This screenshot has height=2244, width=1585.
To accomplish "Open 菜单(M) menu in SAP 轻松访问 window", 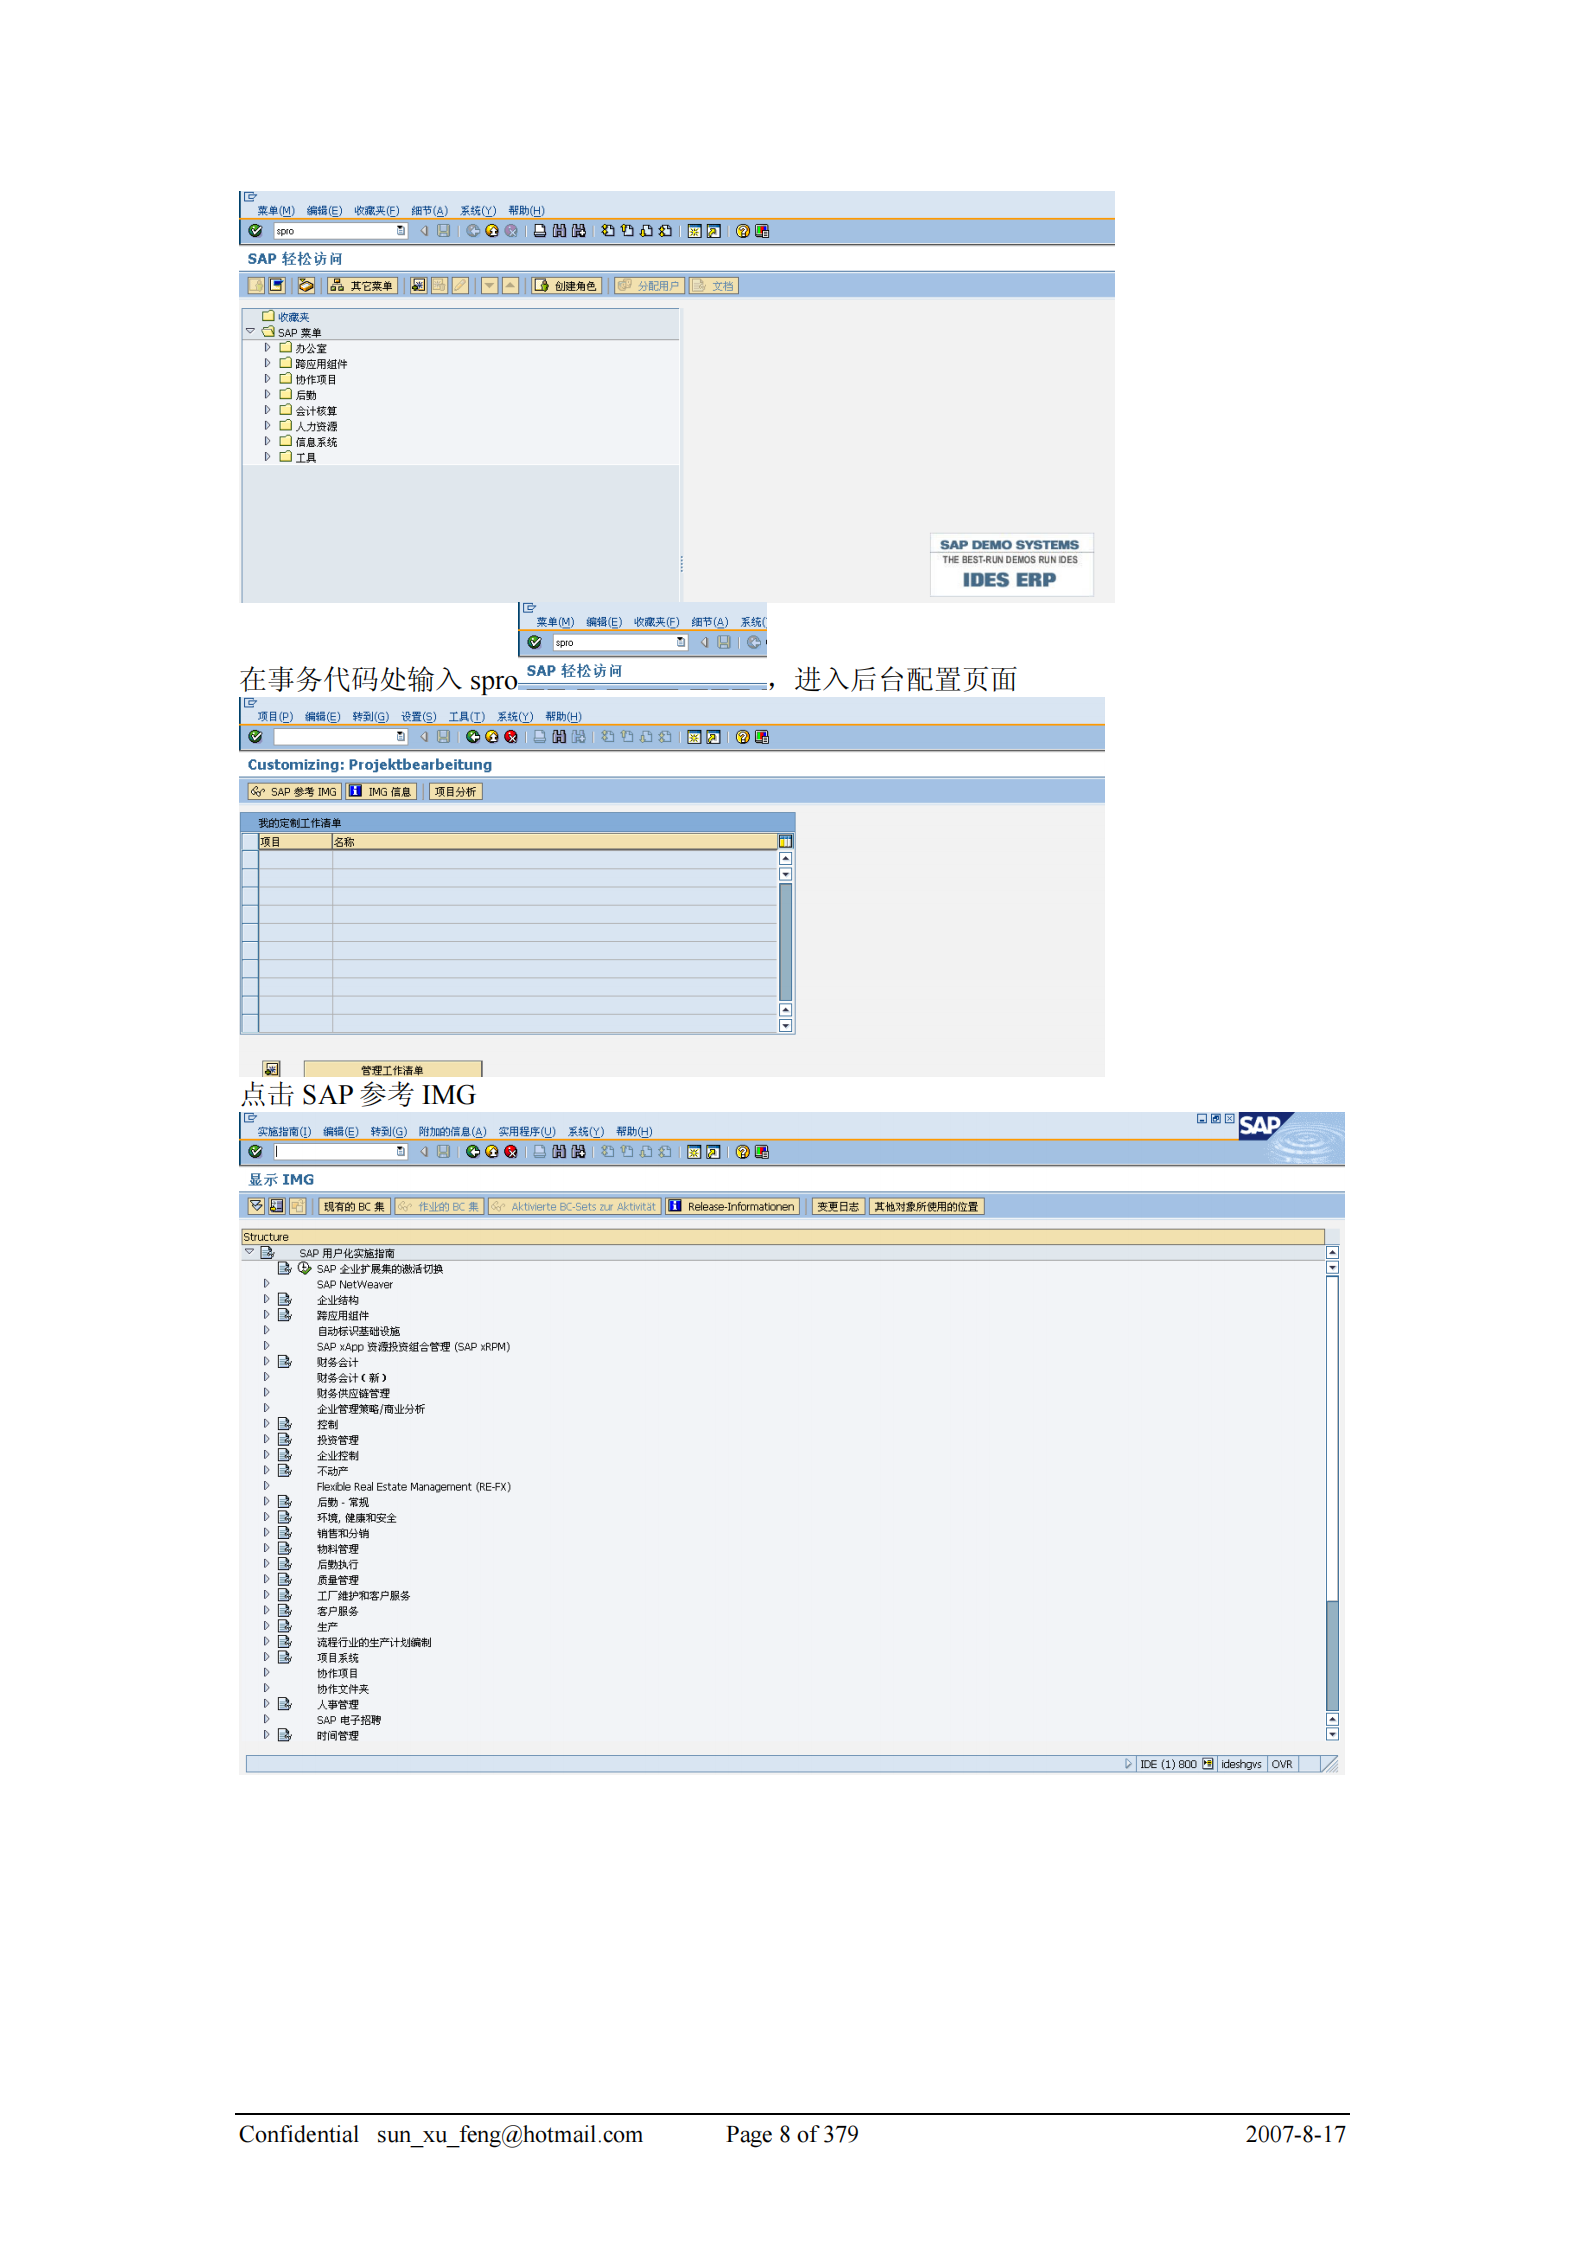I will pyautogui.click(x=275, y=211).
